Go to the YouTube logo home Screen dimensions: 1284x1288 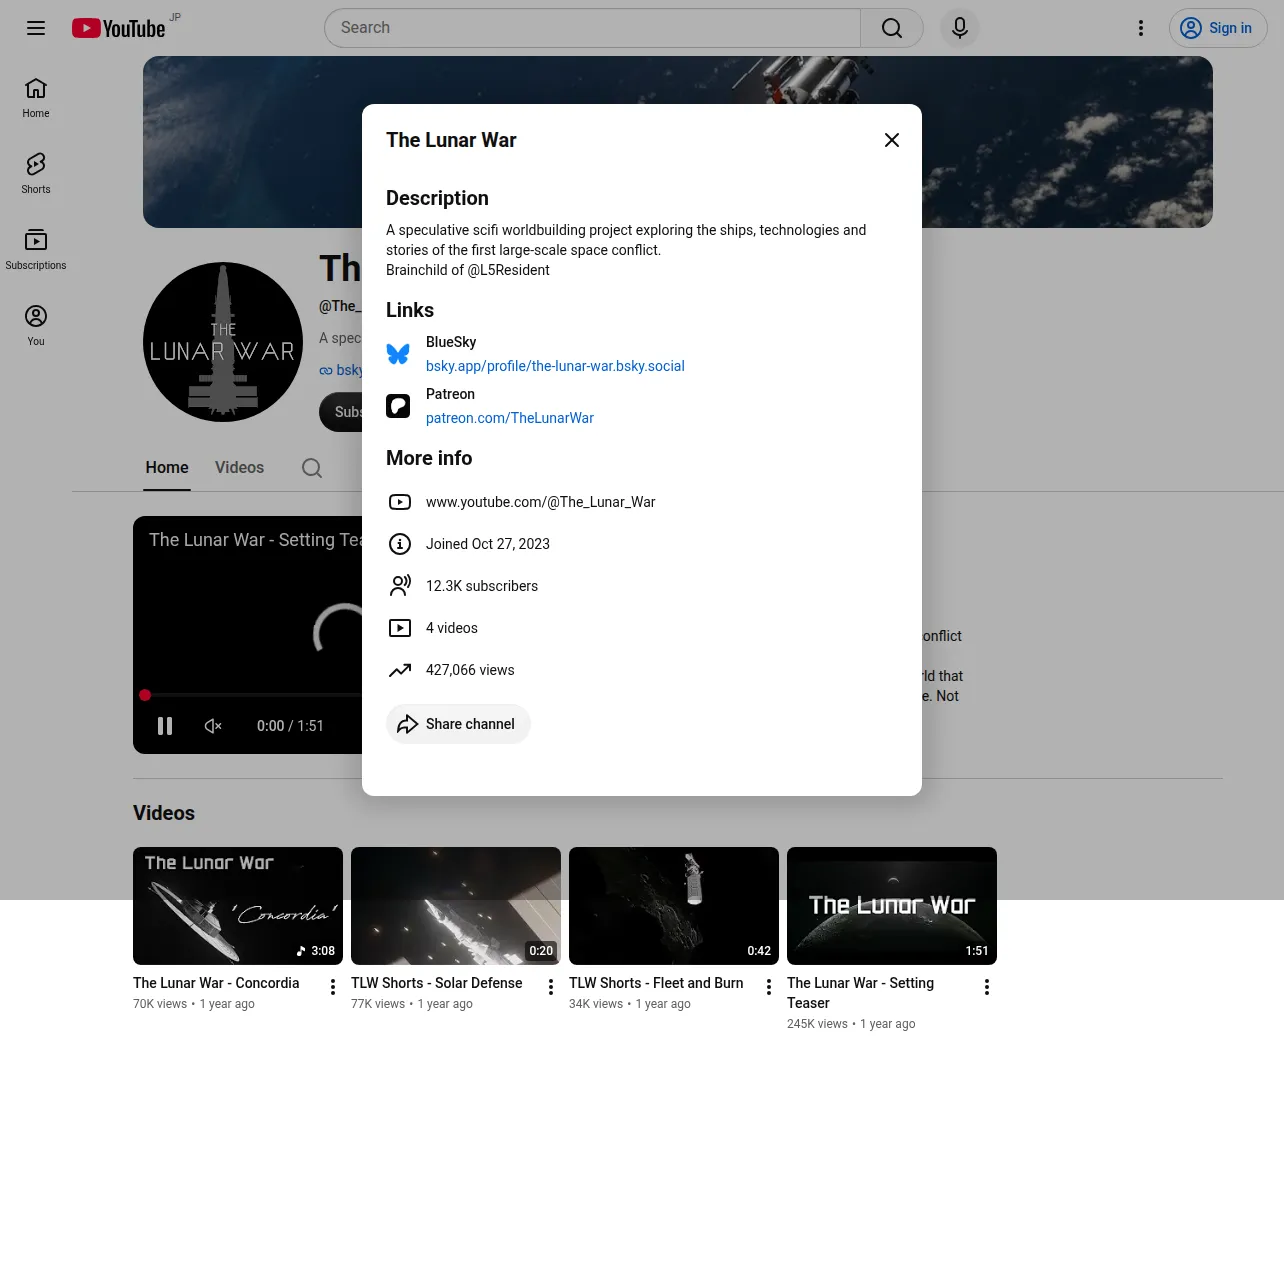pyautogui.click(x=118, y=28)
